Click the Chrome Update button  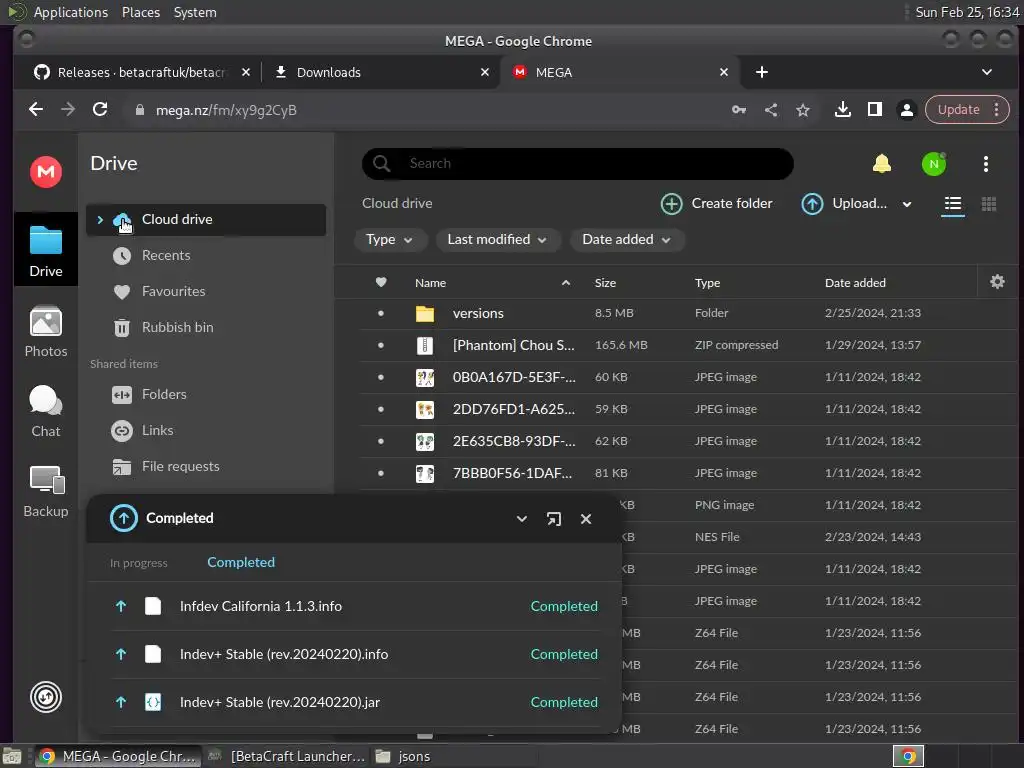967,110
